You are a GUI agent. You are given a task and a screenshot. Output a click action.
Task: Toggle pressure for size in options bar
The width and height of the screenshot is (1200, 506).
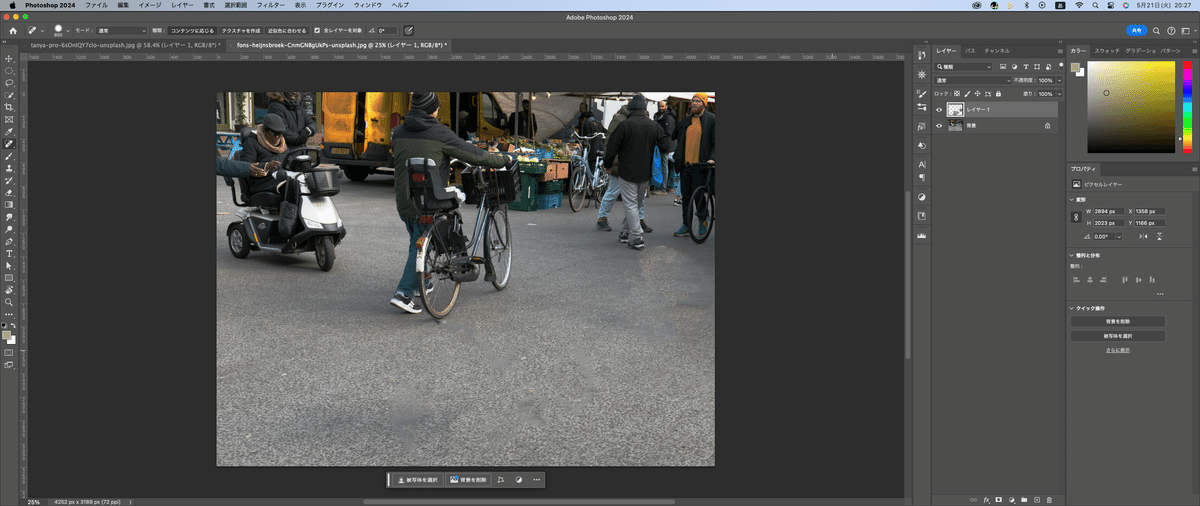pyautogui.click(x=409, y=31)
